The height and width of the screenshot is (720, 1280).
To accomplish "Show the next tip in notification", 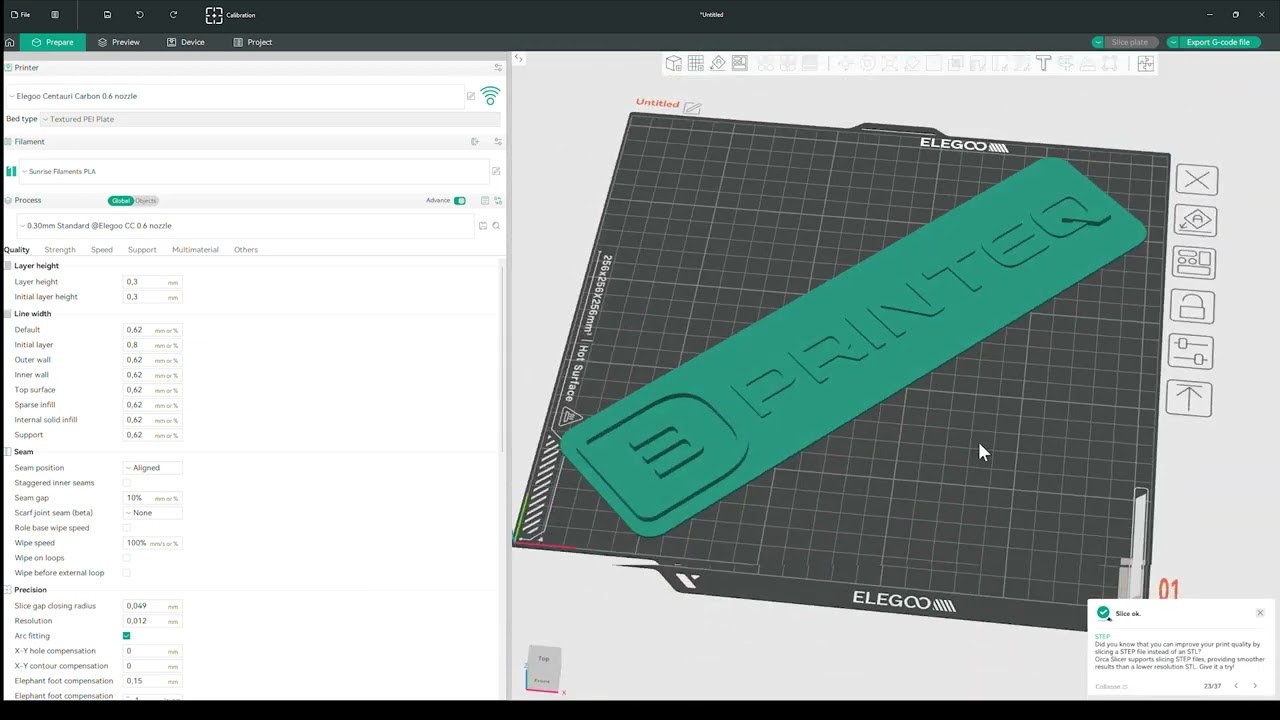I will pos(1255,686).
